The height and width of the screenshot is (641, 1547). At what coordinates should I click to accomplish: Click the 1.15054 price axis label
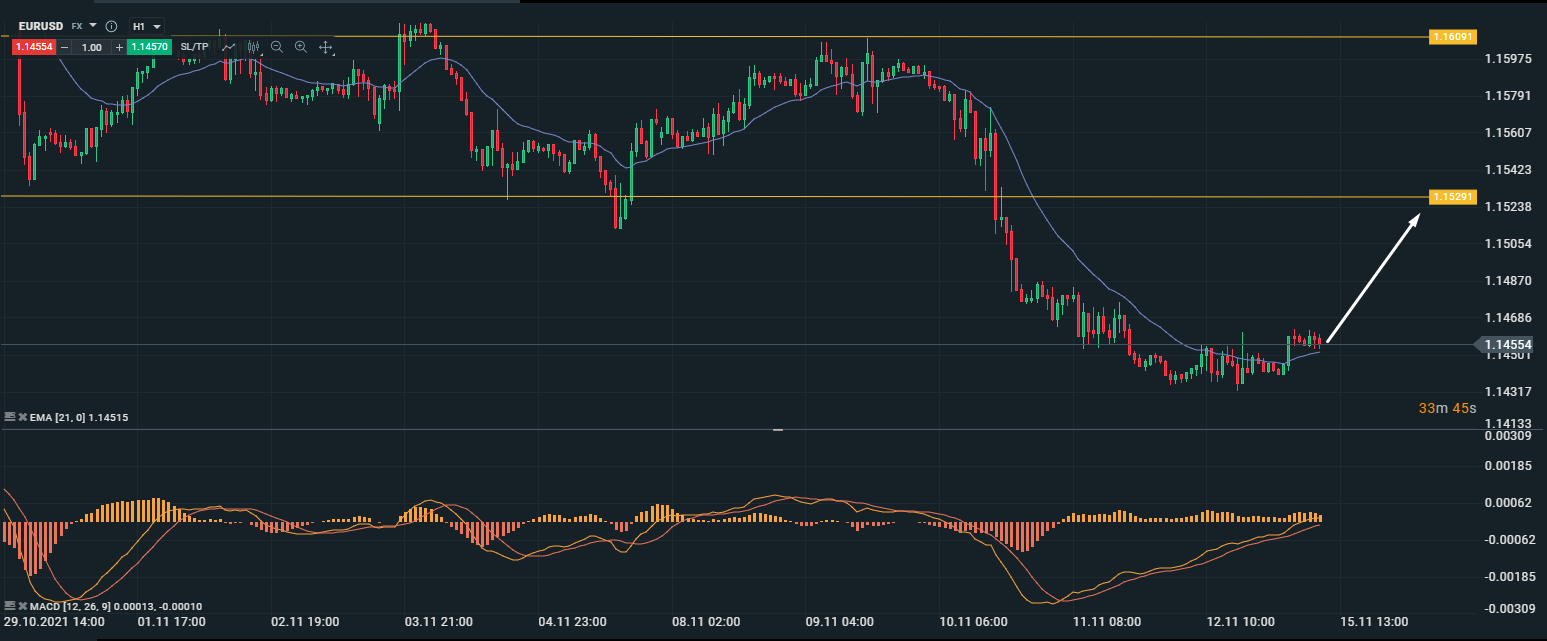point(1509,244)
